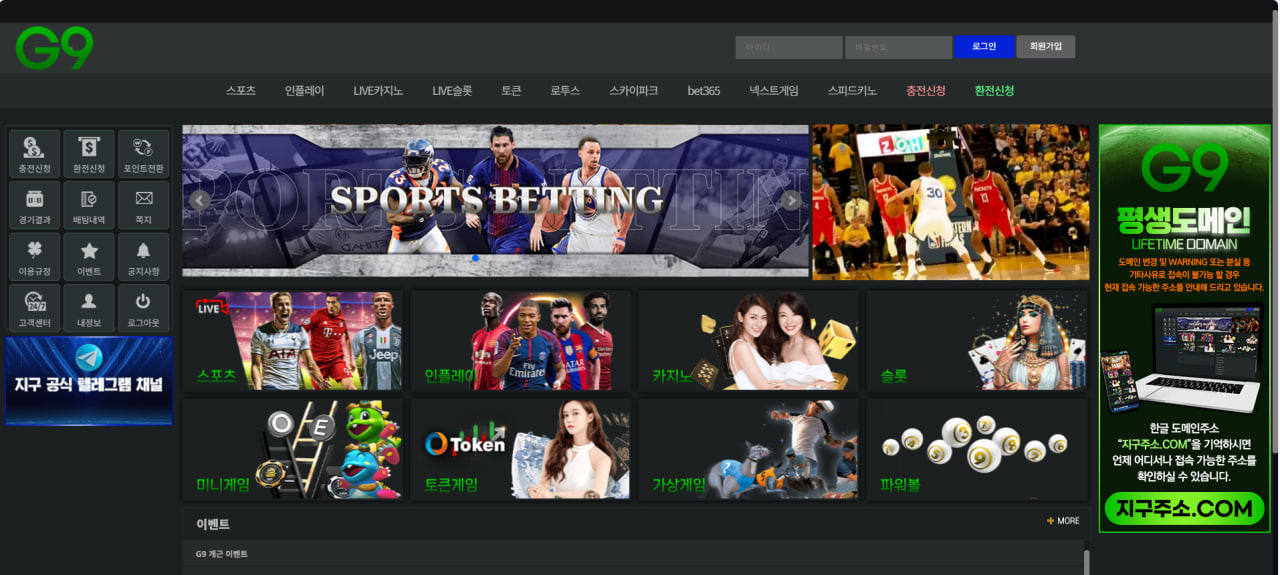Open the Telegram channel banner in sidebar

point(89,381)
